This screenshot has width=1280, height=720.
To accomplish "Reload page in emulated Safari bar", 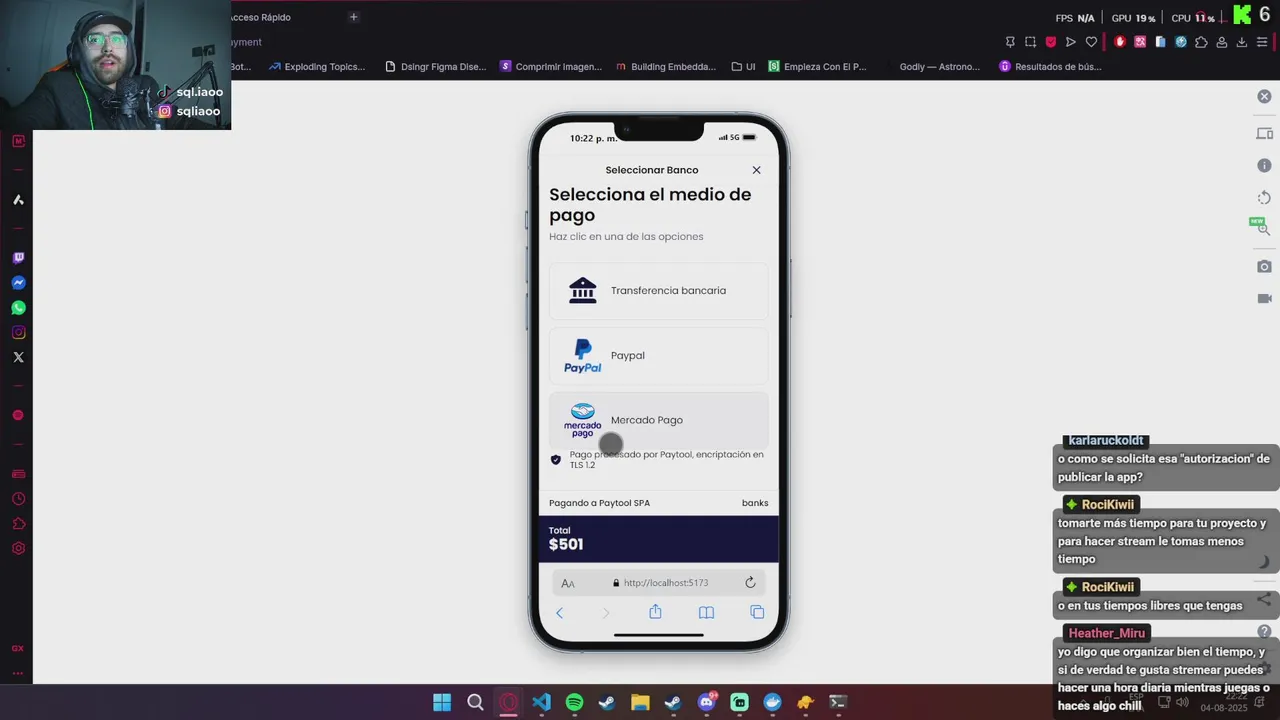I will point(750,583).
